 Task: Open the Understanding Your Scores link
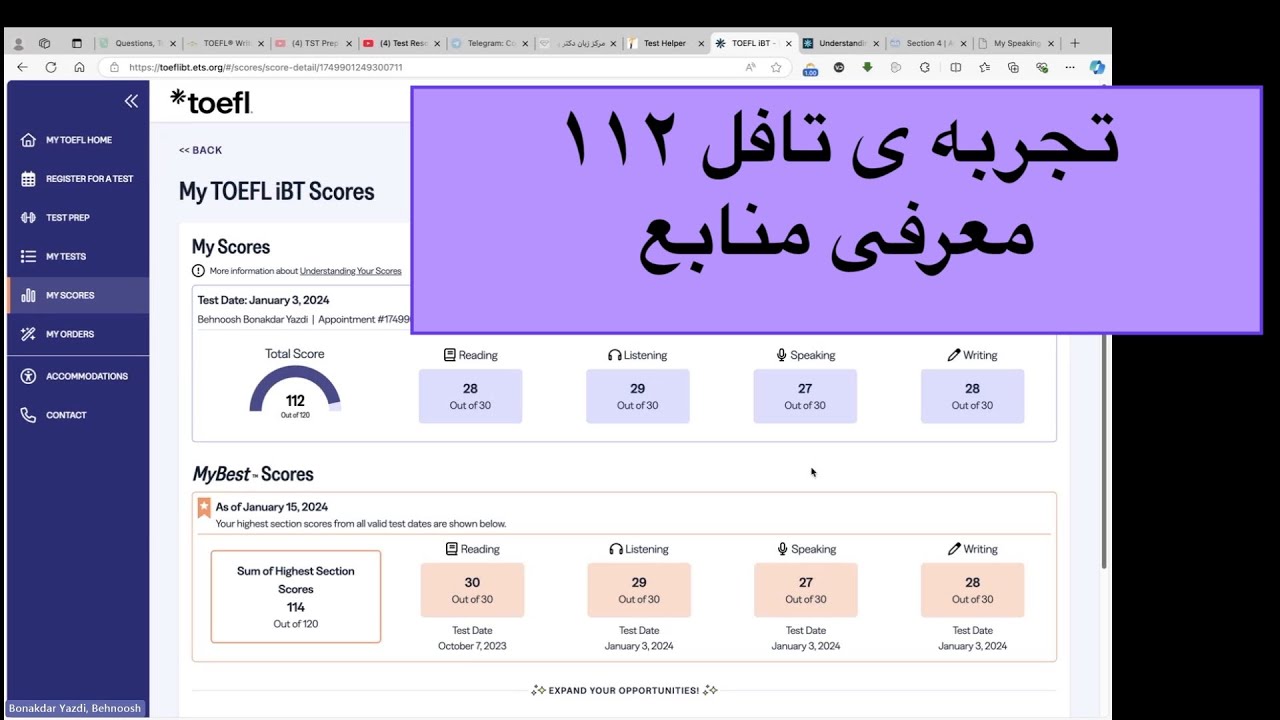pos(350,271)
